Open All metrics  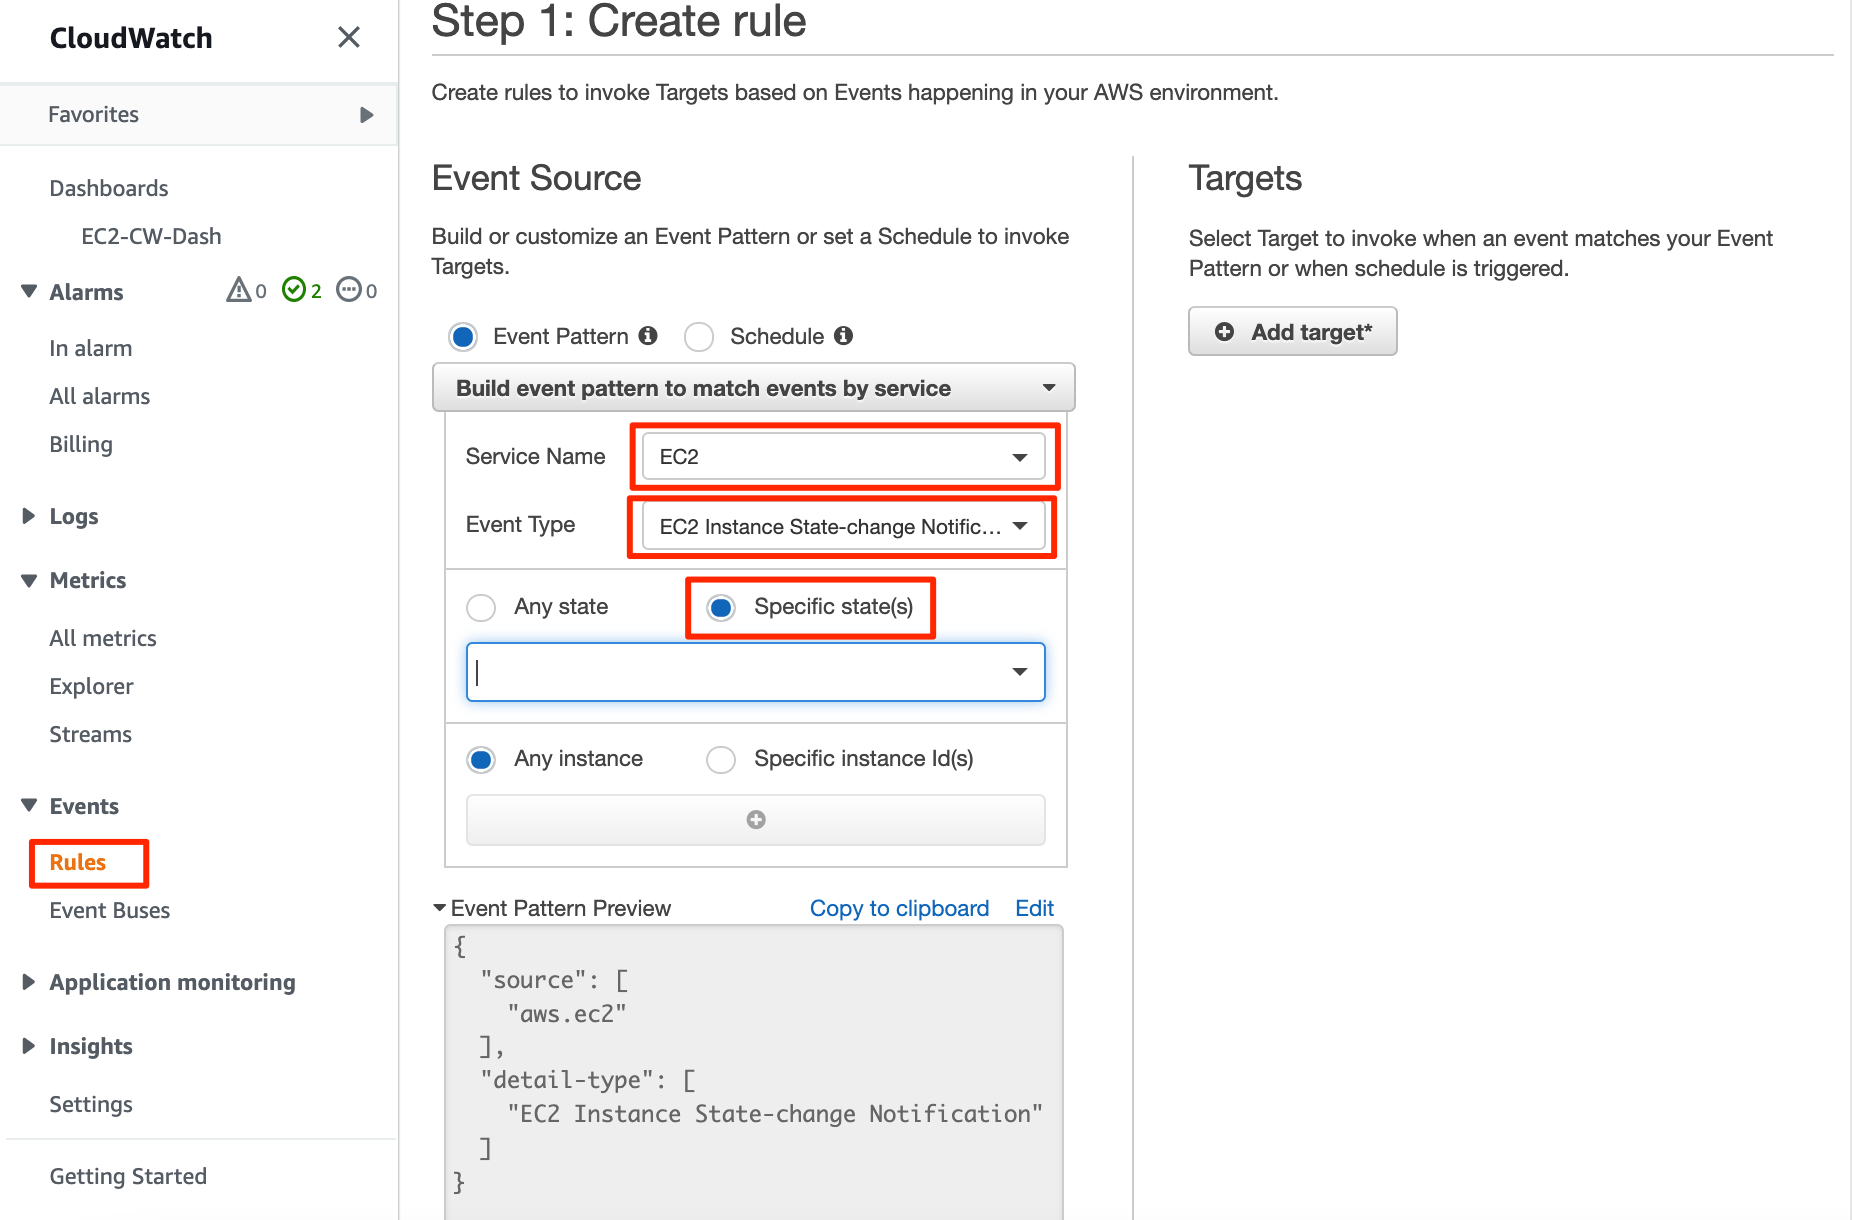103,638
